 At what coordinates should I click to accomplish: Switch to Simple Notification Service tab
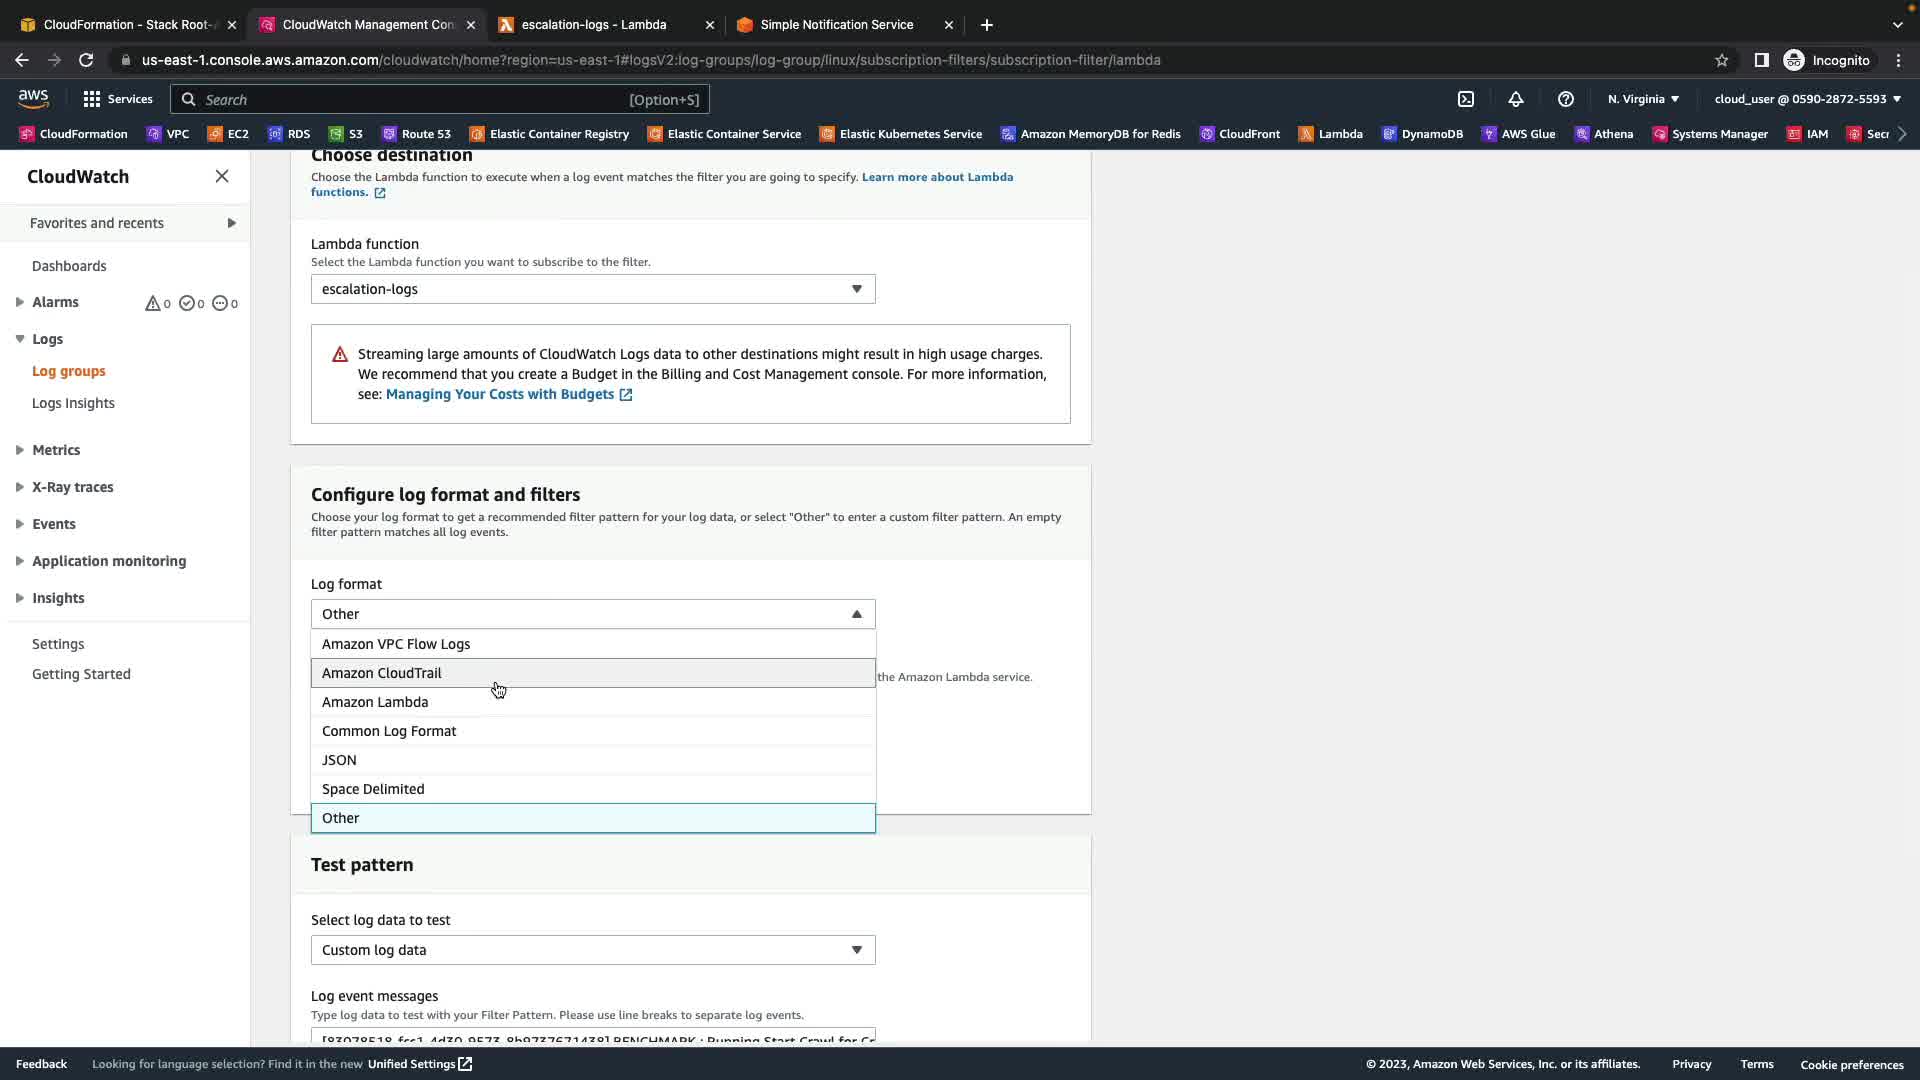tap(836, 25)
